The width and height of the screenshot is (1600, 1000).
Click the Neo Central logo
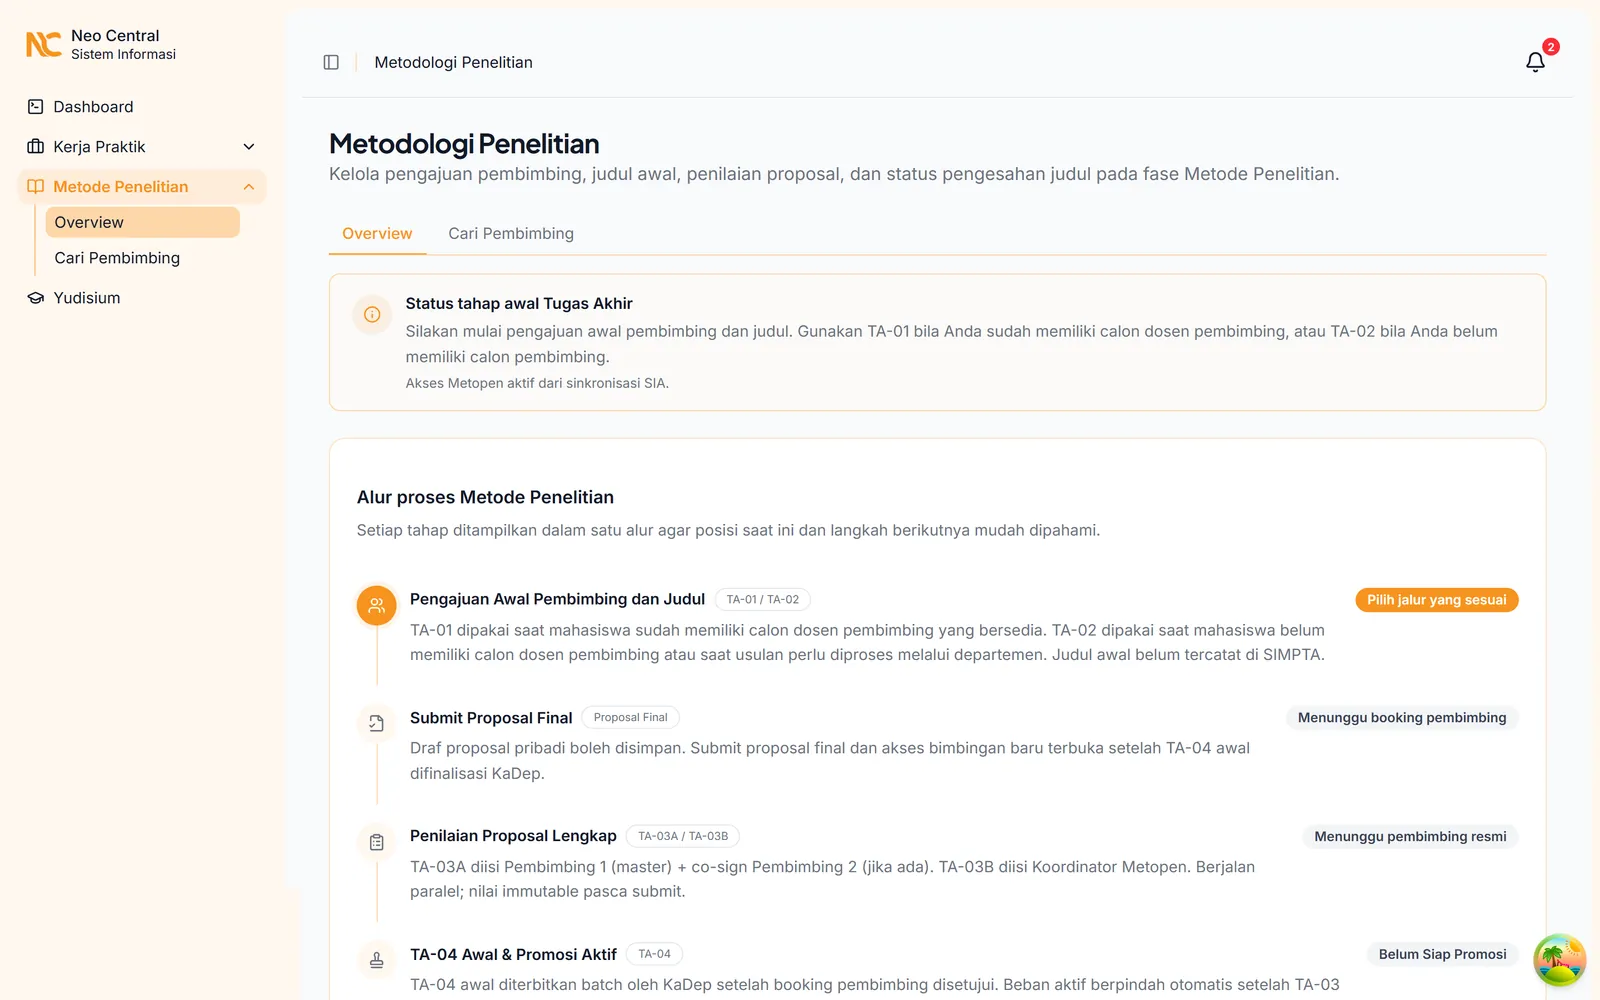point(44,44)
